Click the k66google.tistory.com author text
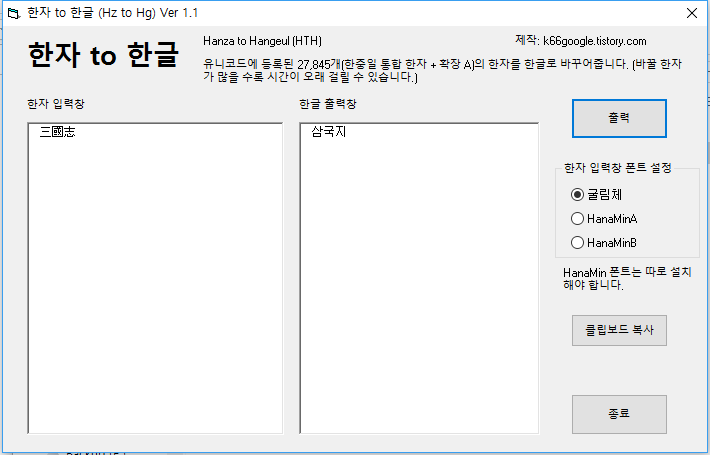The width and height of the screenshot is (710, 455). click(595, 41)
